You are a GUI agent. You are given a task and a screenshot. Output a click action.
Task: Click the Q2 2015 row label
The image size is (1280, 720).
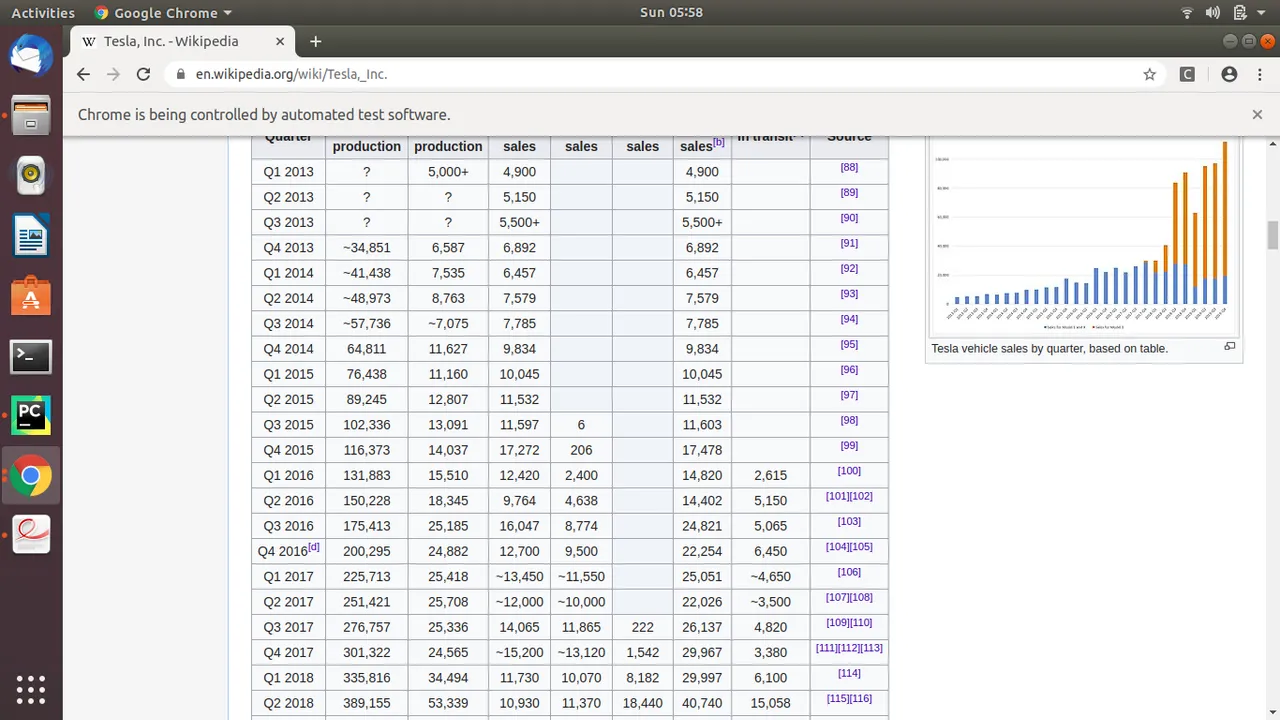click(x=288, y=399)
